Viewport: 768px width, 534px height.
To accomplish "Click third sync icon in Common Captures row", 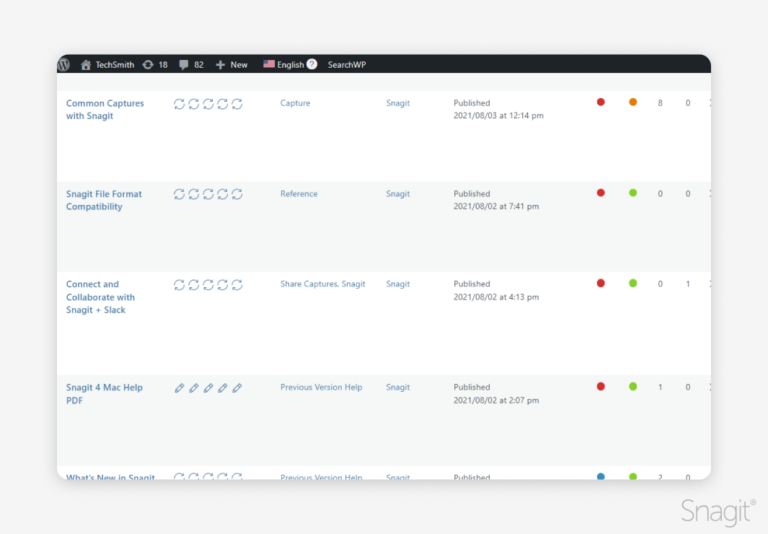I will click(x=208, y=104).
